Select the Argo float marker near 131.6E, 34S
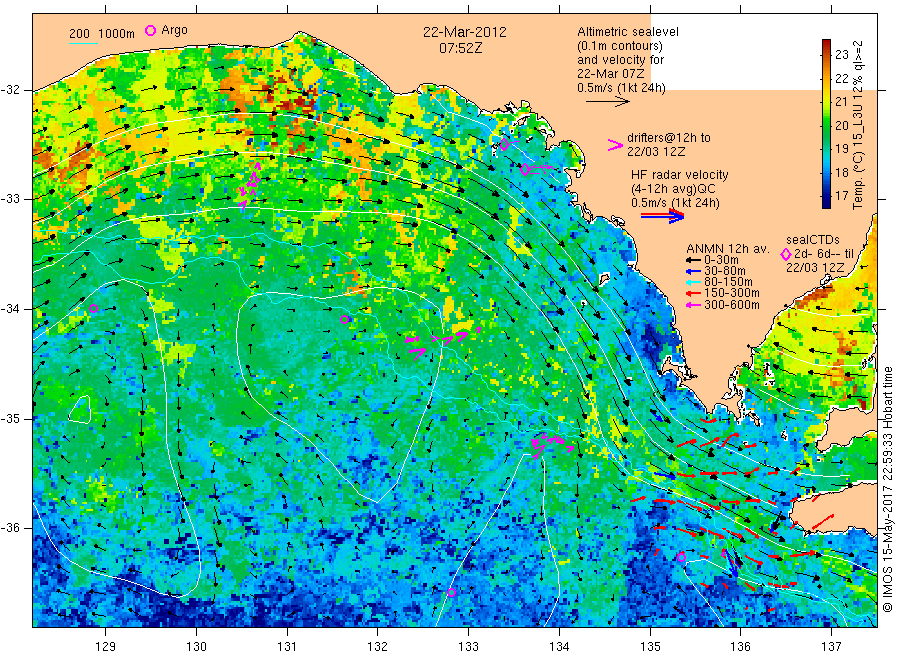The height and width of the screenshot is (660, 900). [344, 320]
